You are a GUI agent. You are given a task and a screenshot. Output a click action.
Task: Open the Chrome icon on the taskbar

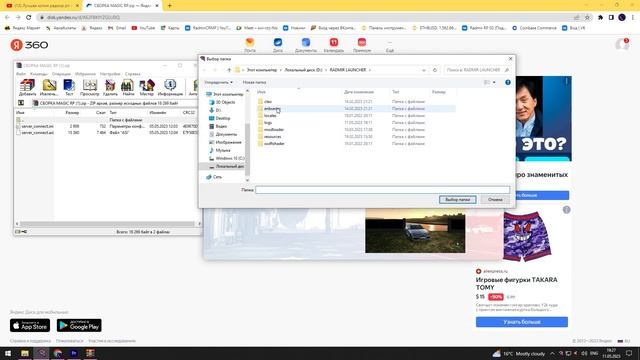click(x=58, y=353)
